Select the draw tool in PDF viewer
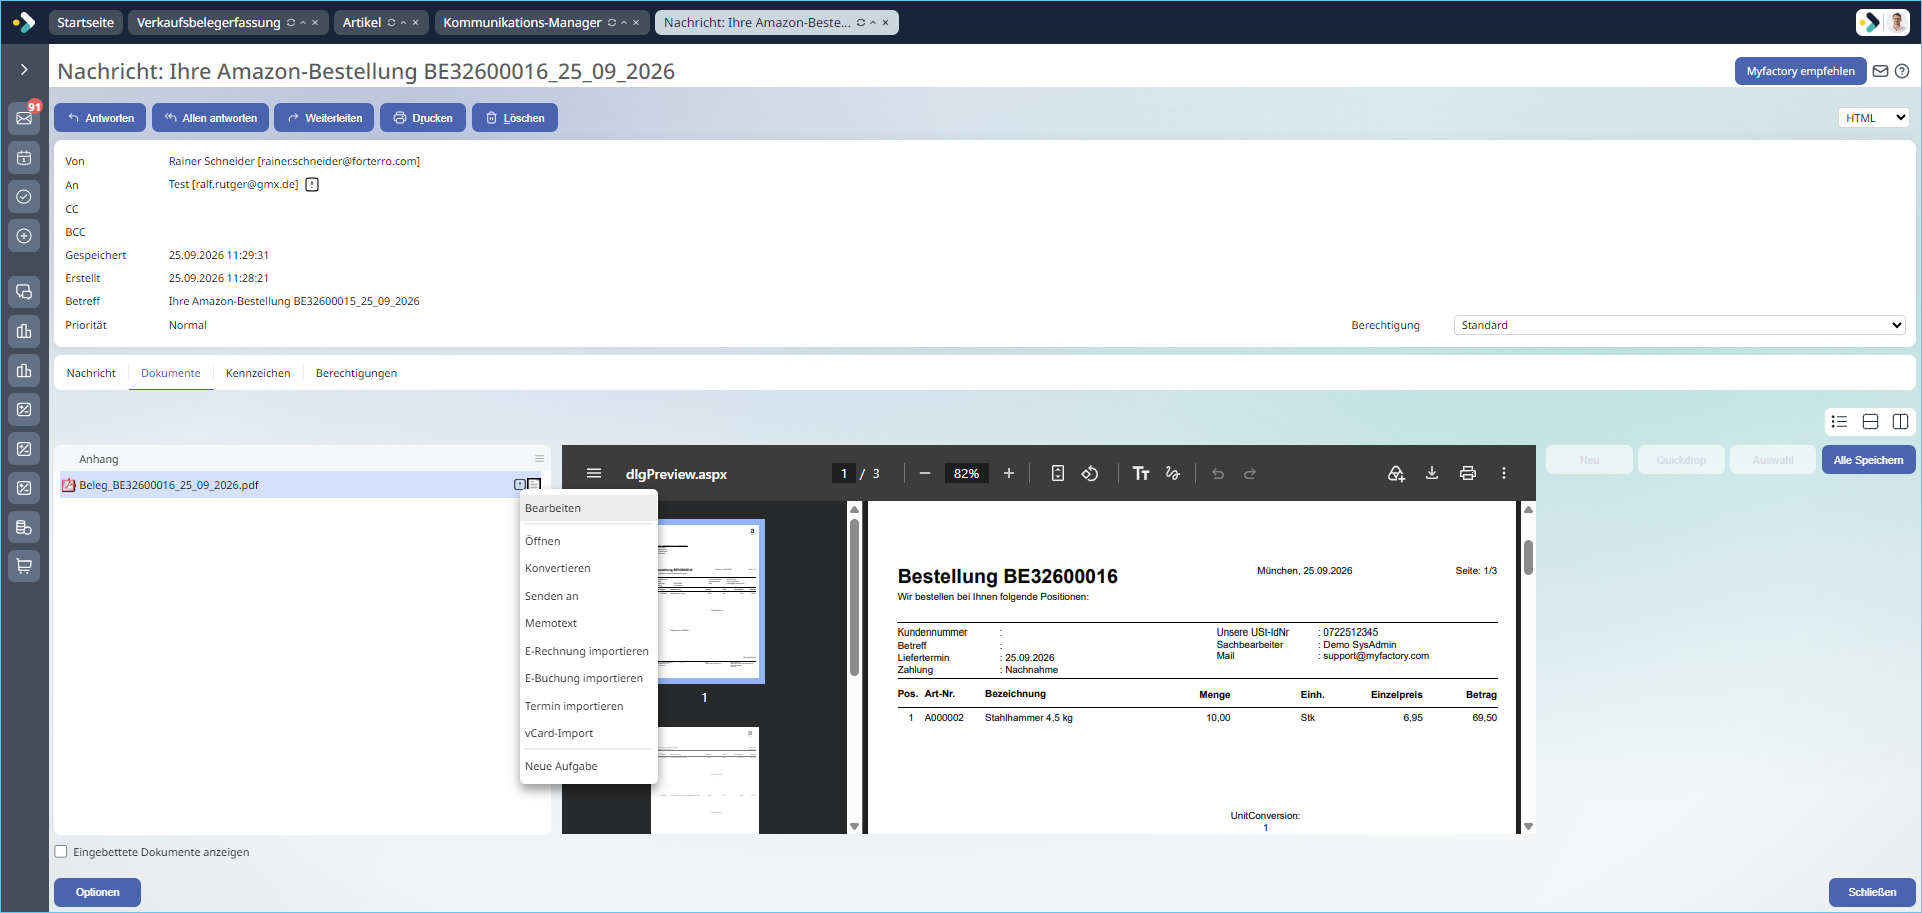Image resolution: width=1922 pixels, height=913 pixels. pos(1173,473)
